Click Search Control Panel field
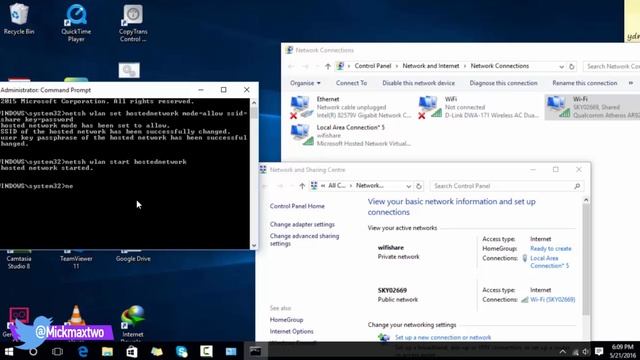The width and height of the screenshot is (640, 360). click(507, 186)
